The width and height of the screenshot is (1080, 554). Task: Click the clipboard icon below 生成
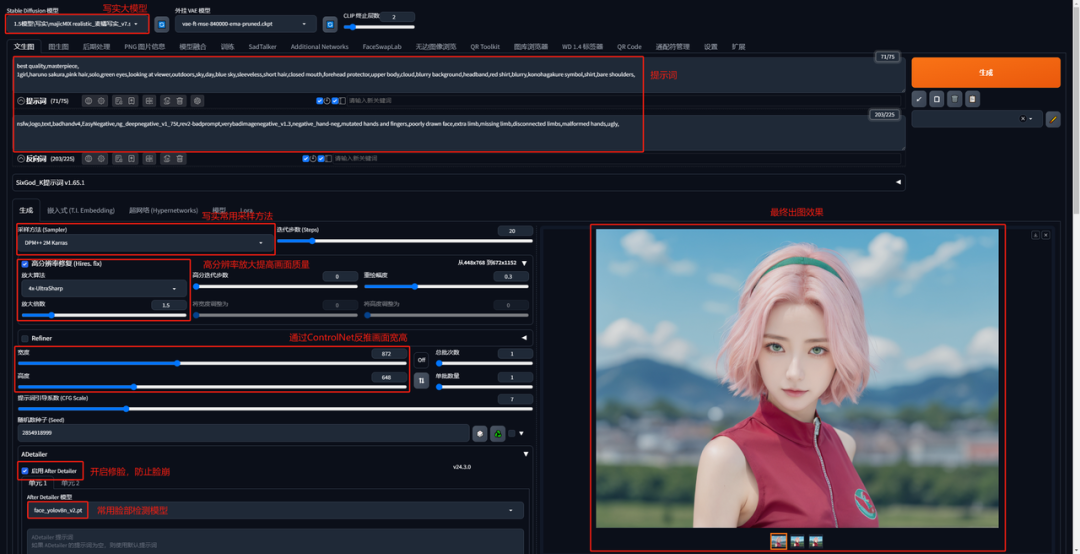click(972, 99)
